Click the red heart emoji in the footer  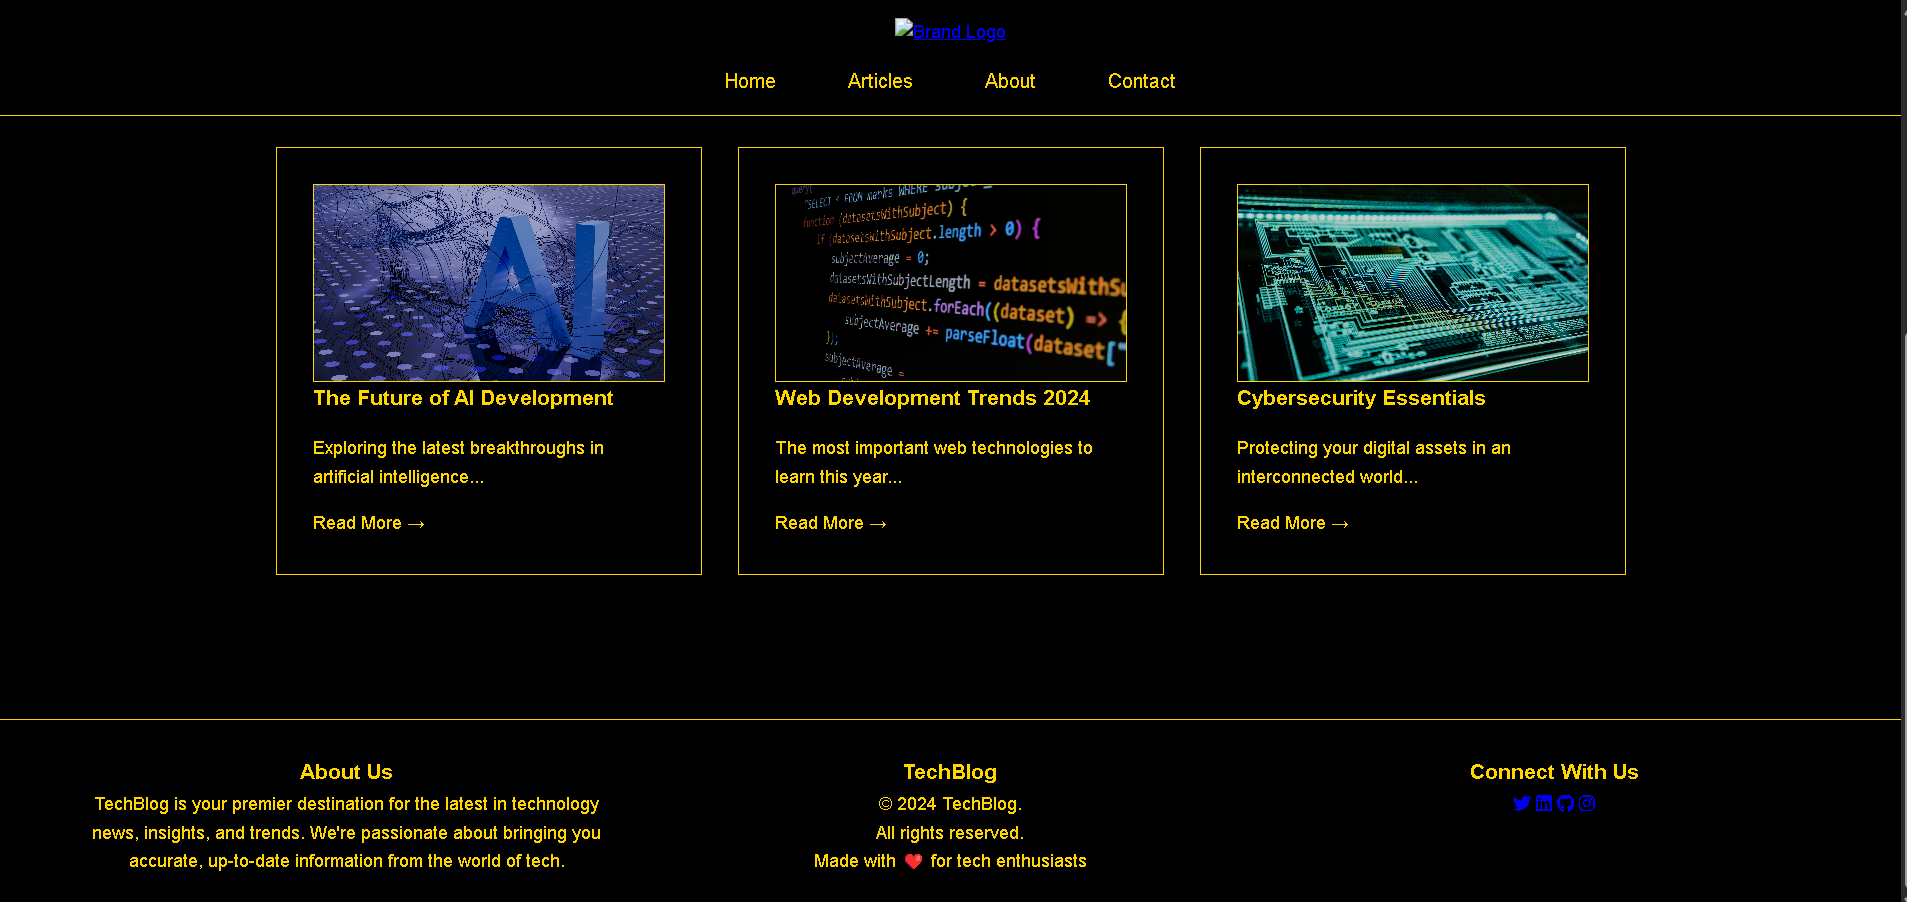click(x=912, y=861)
